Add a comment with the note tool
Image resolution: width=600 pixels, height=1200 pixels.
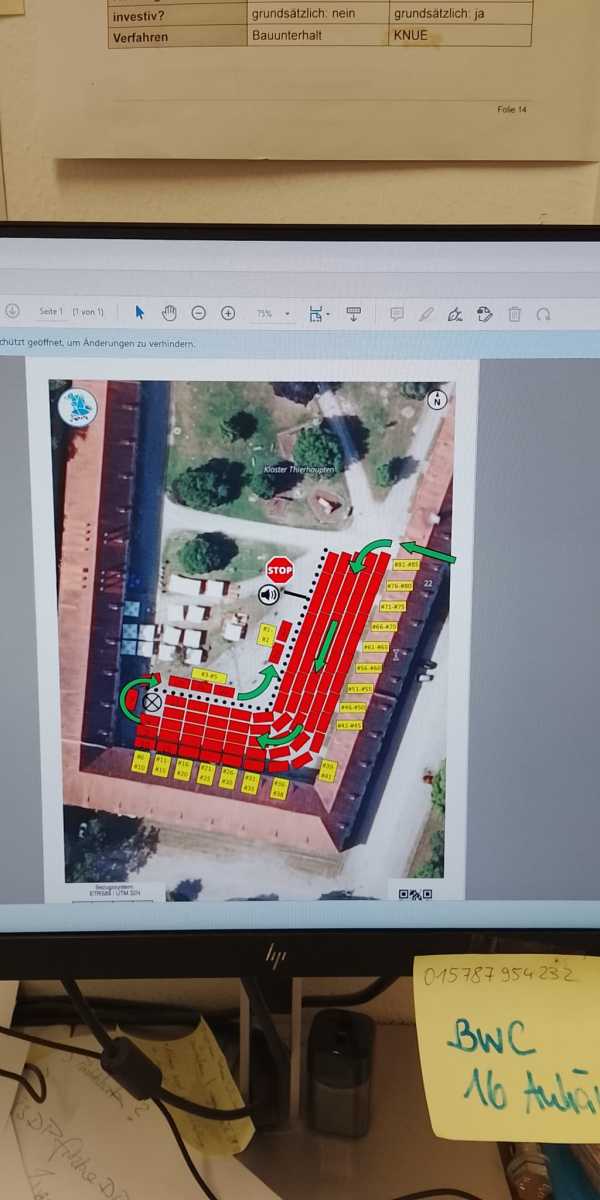[396, 314]
